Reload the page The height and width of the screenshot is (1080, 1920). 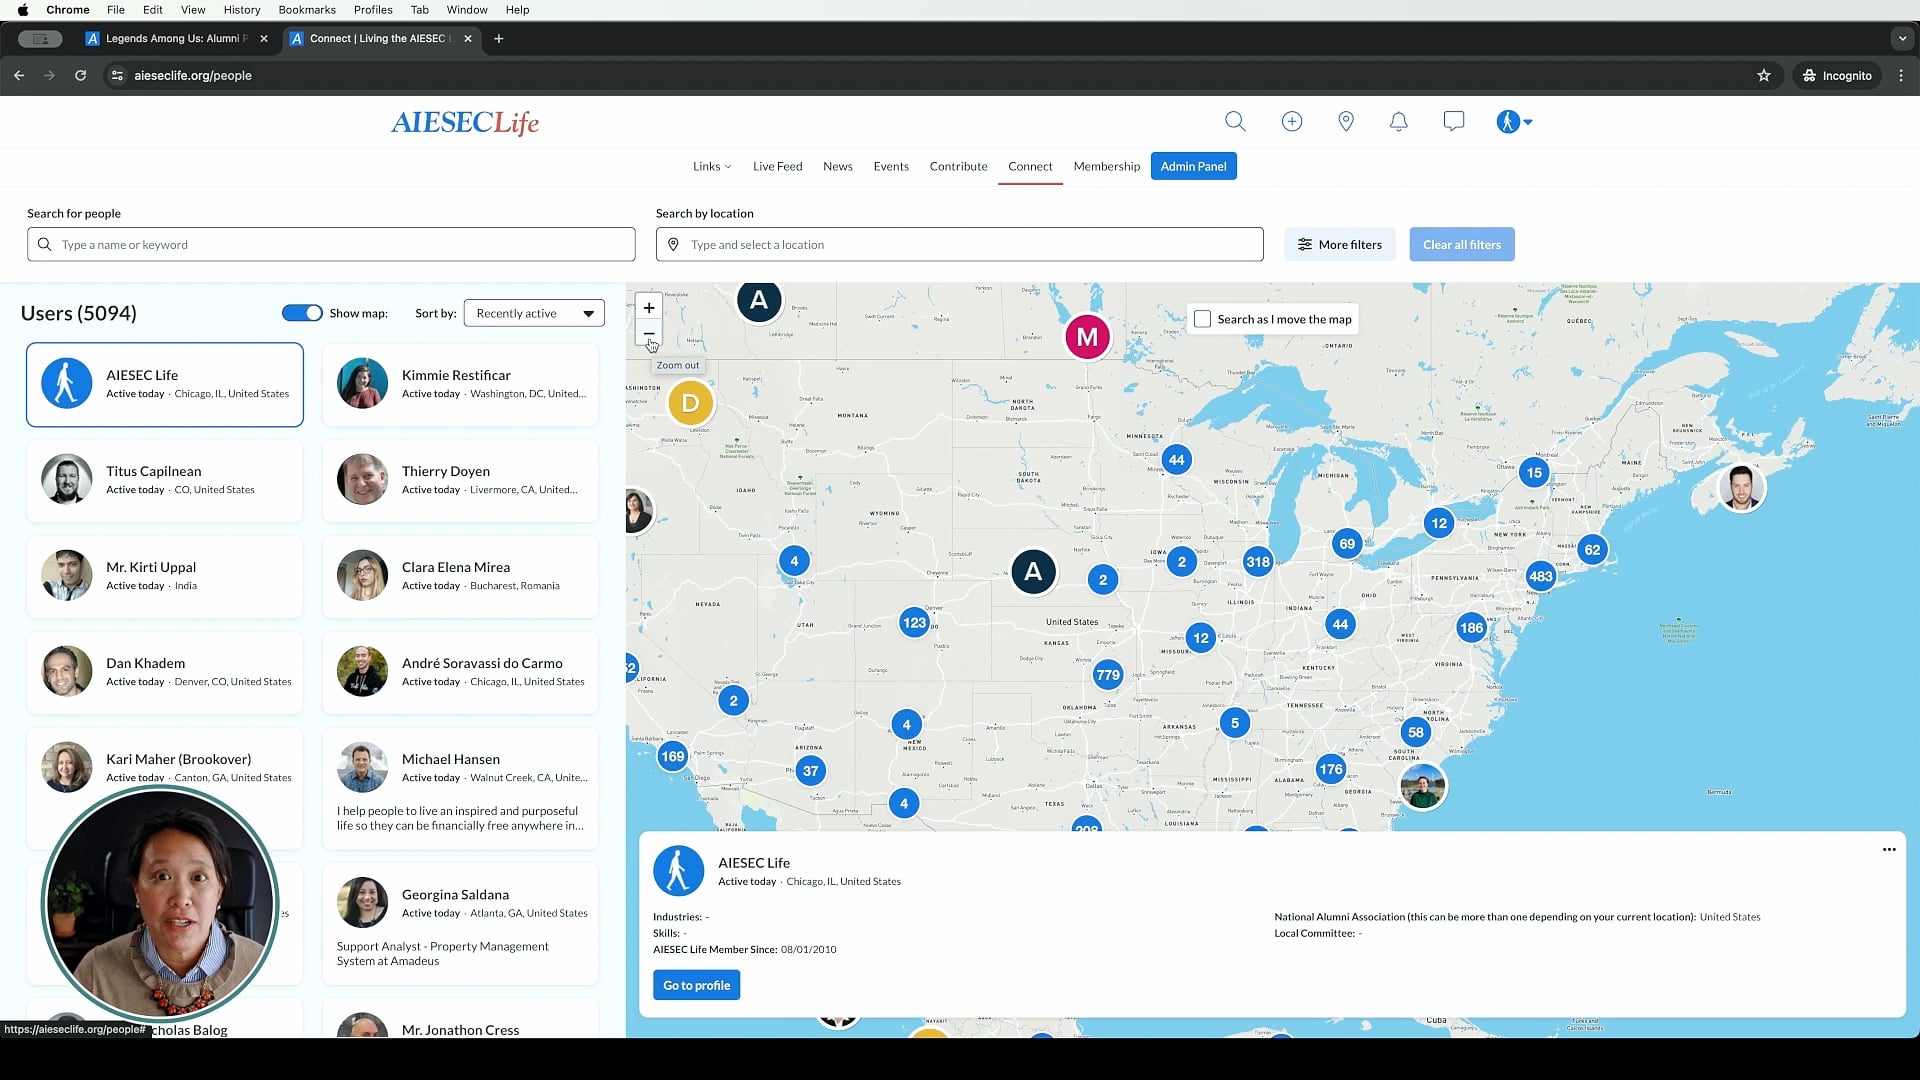pos(81,75)
